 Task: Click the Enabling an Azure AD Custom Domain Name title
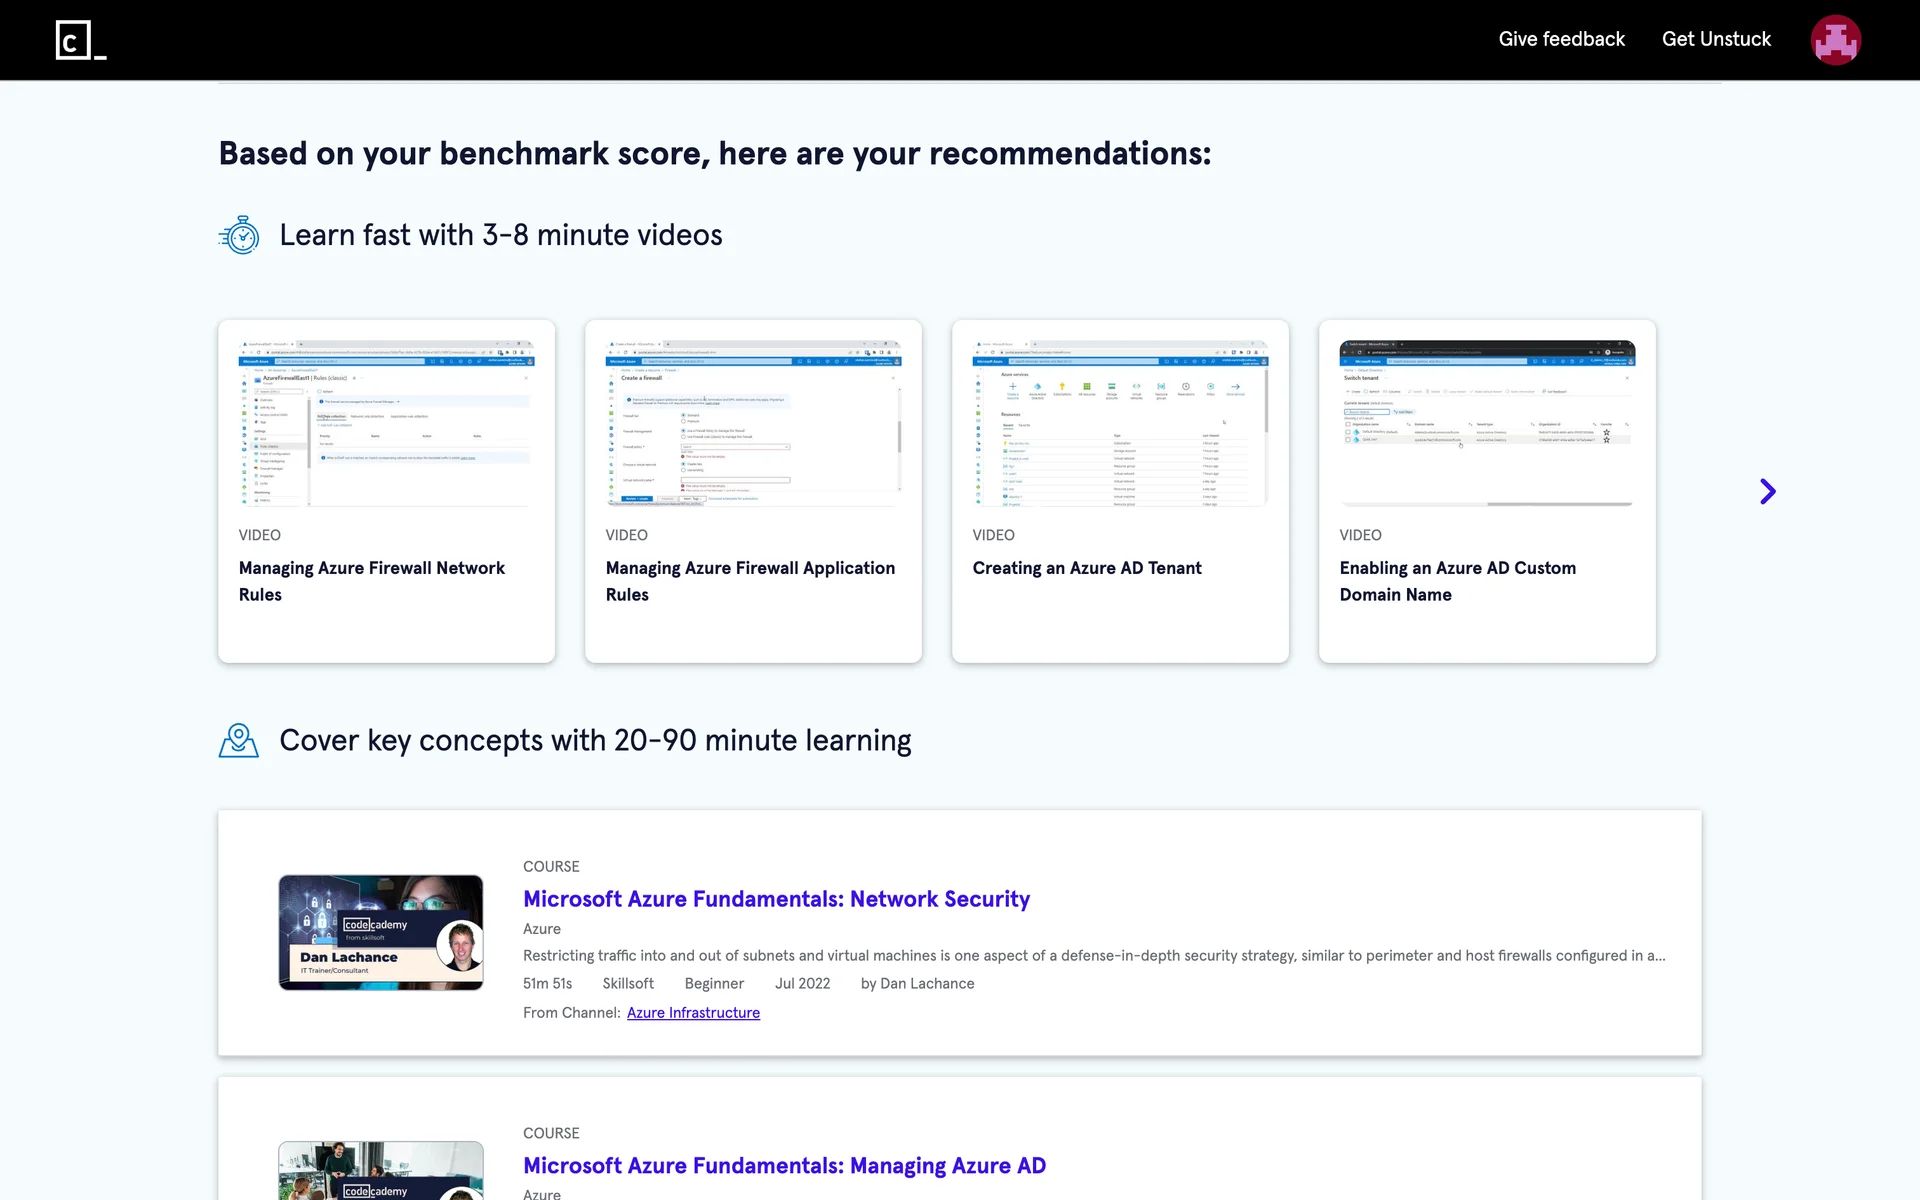point(1457,581)
